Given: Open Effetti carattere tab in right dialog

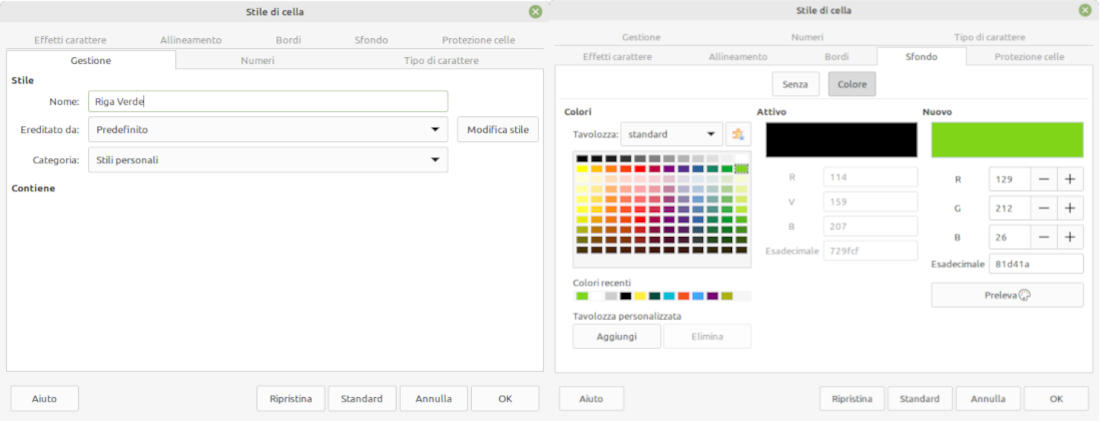Looking at the screenshot, I should coord(617,57).
